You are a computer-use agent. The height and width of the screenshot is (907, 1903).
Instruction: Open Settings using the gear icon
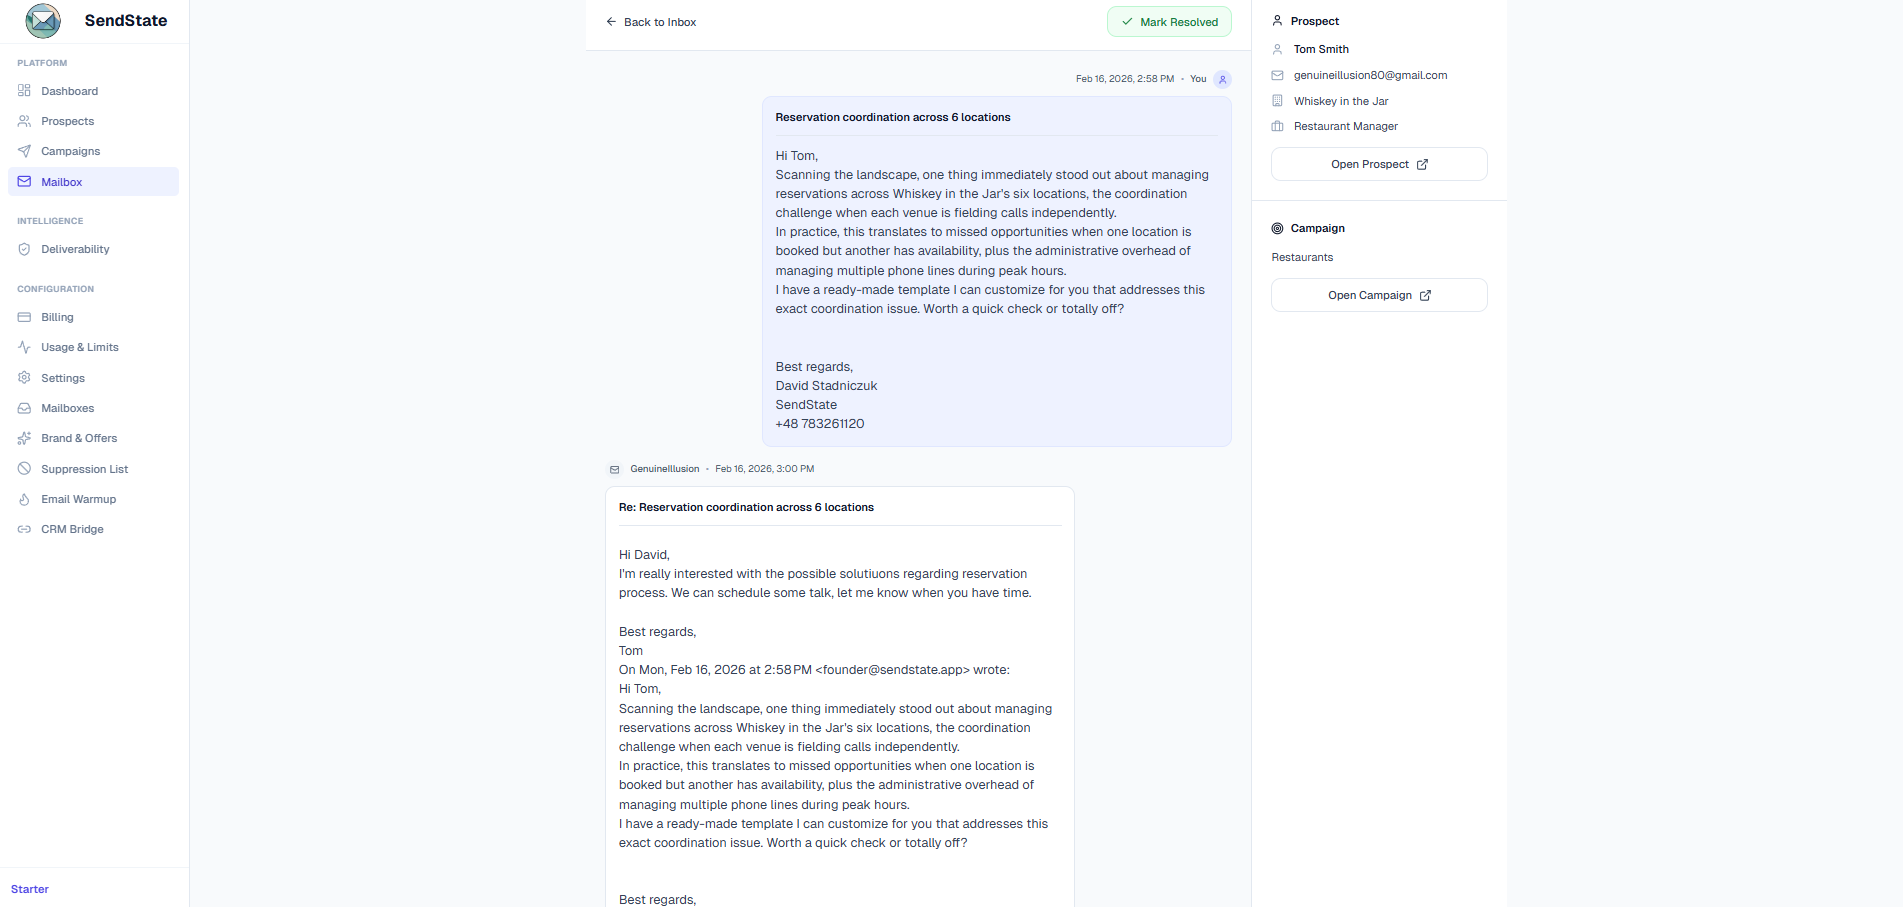[x=24, y=378]
